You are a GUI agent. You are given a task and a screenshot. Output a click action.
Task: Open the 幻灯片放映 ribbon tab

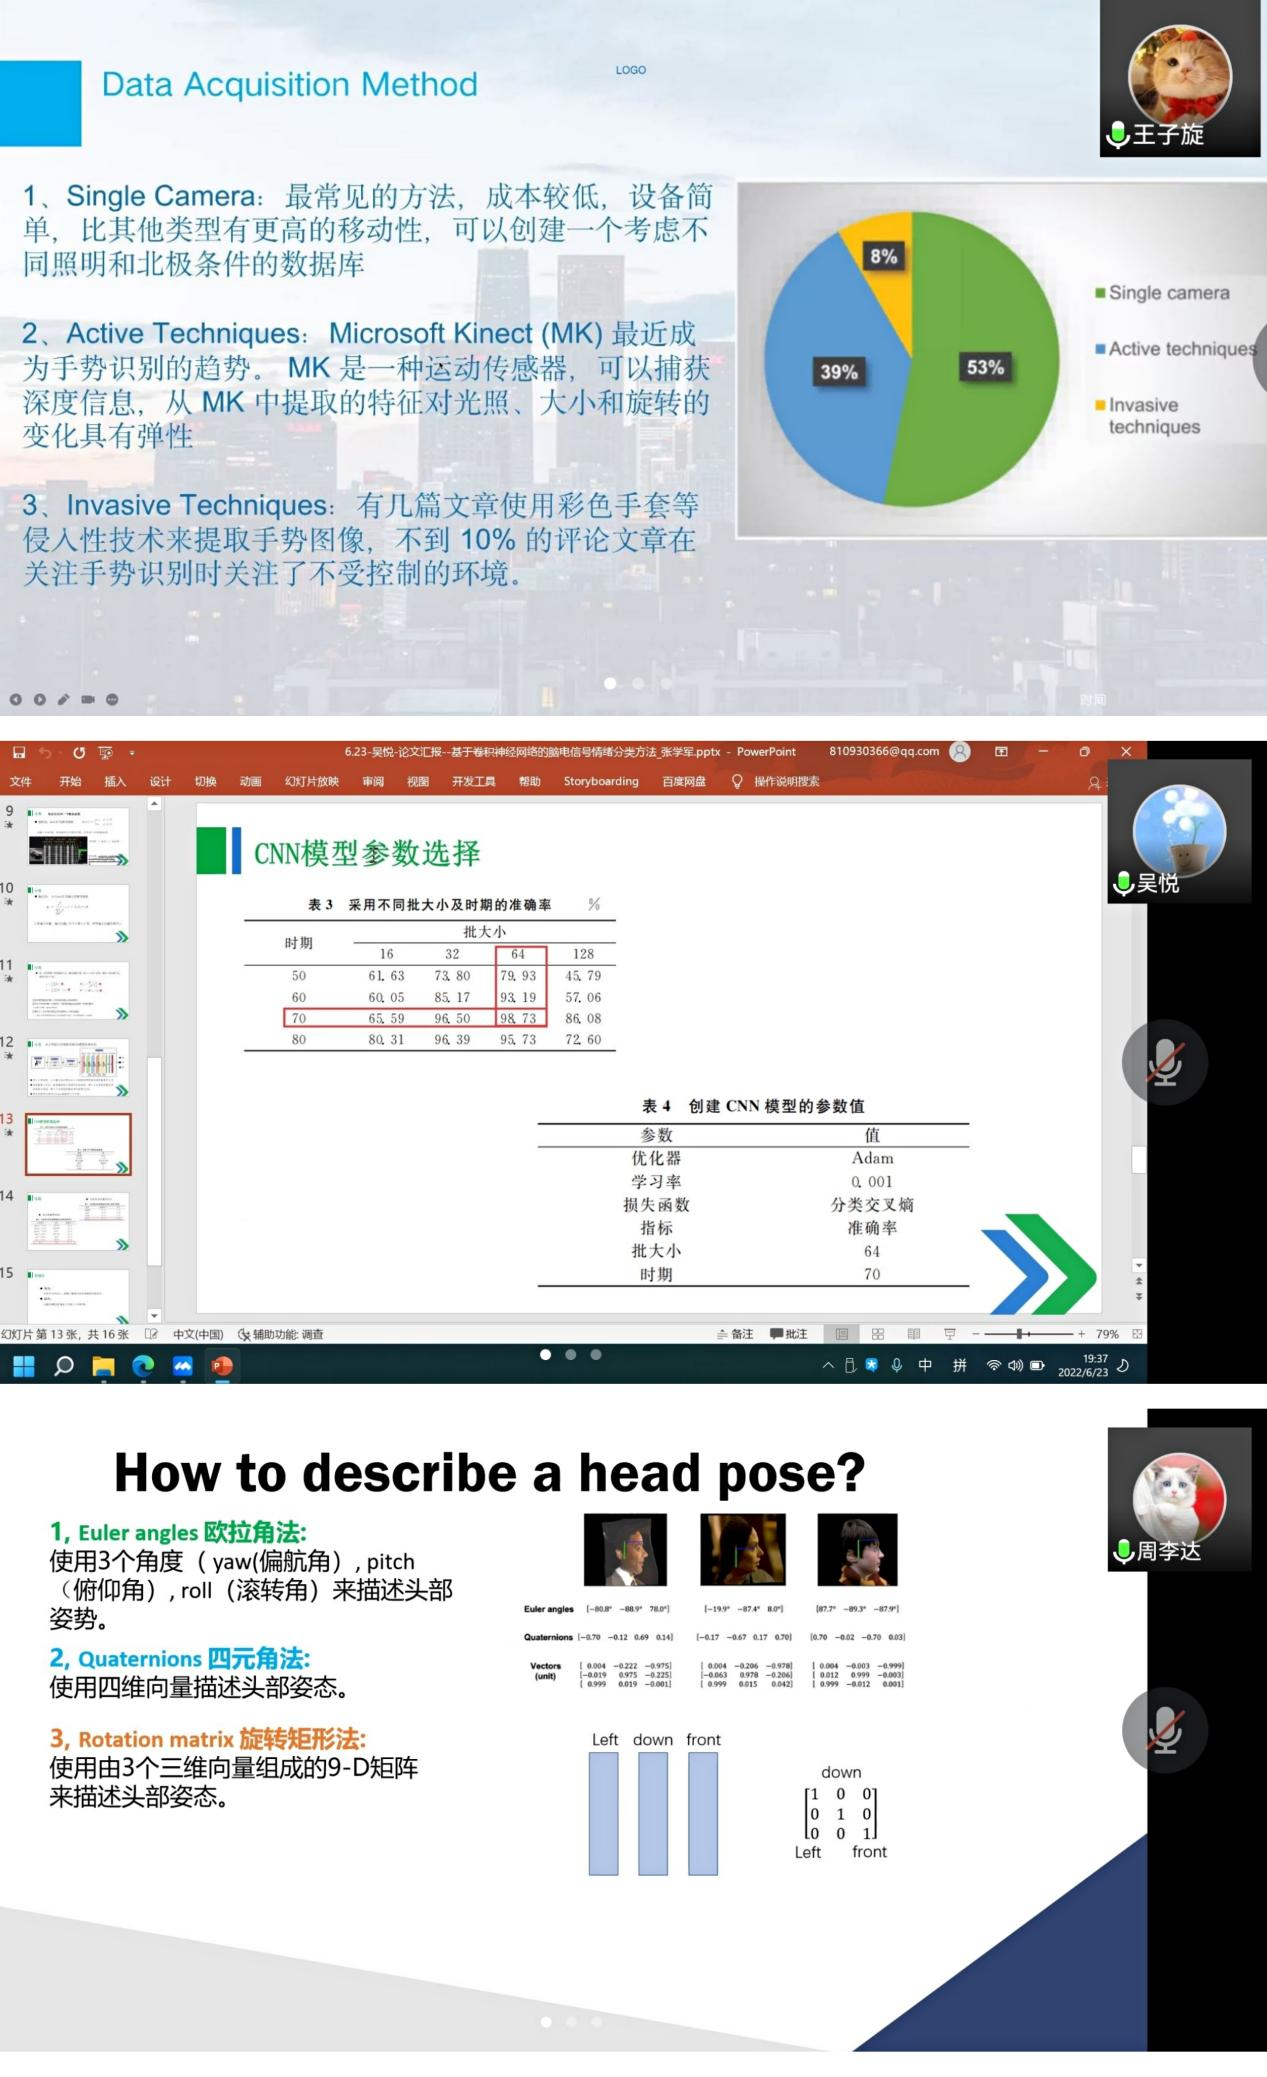tap(311, 781)
